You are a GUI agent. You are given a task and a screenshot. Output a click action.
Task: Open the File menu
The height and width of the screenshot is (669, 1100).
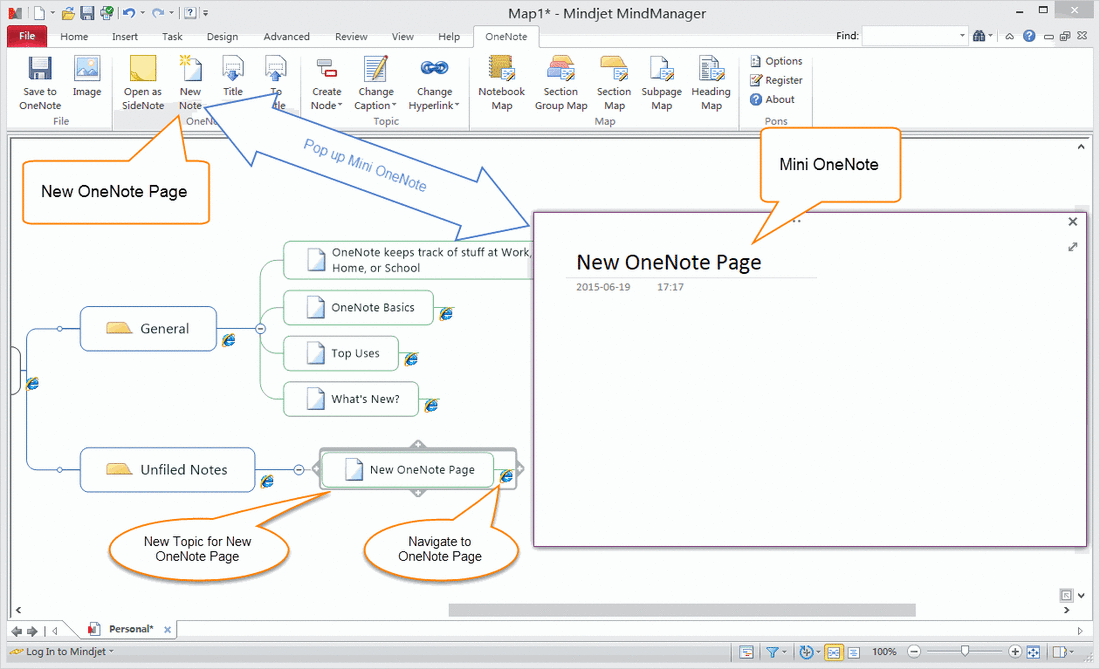[26, 37]
